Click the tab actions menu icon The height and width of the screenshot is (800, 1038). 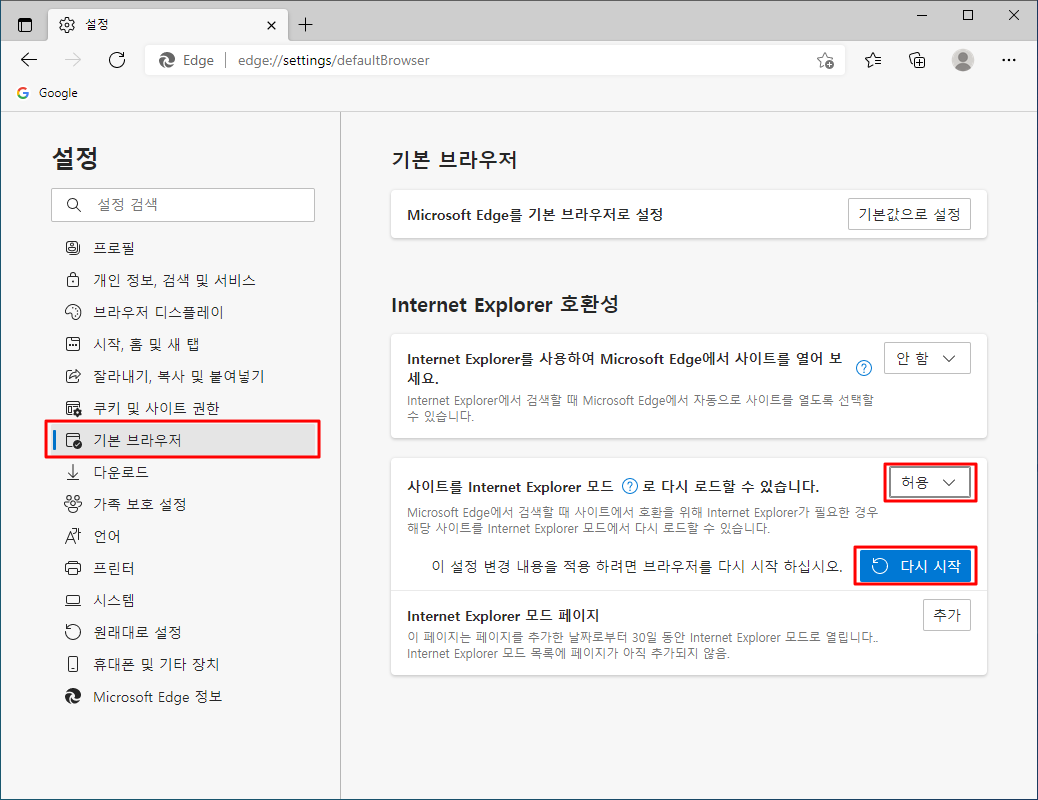25,25
